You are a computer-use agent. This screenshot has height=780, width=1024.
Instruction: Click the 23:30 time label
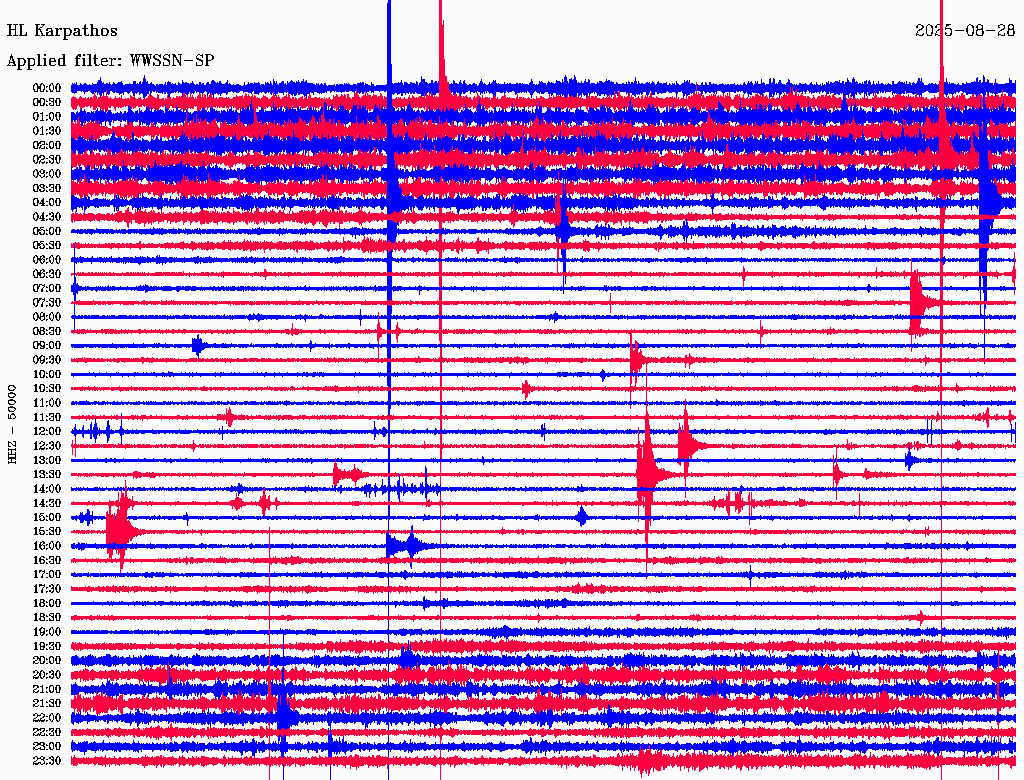tap(47, 760)
